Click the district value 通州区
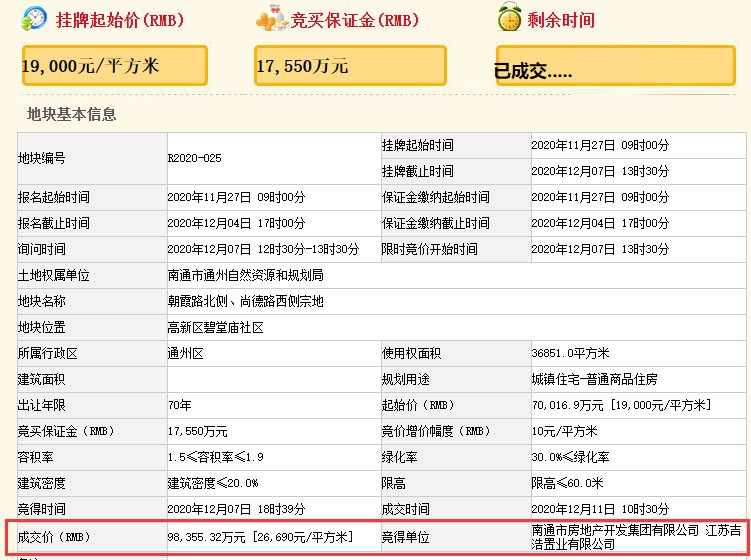This screenshot has height=560, width=751. click(x=185, y=354)
